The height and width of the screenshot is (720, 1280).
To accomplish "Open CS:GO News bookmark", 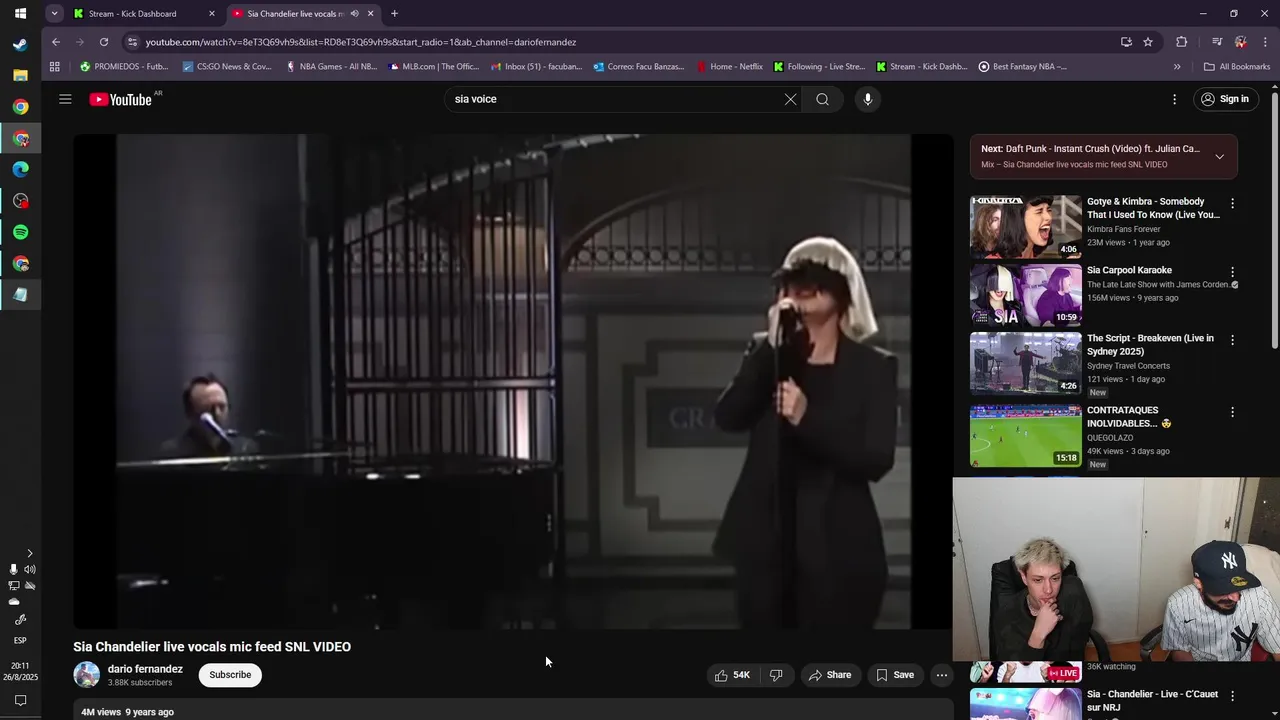I will click(227, 67).
